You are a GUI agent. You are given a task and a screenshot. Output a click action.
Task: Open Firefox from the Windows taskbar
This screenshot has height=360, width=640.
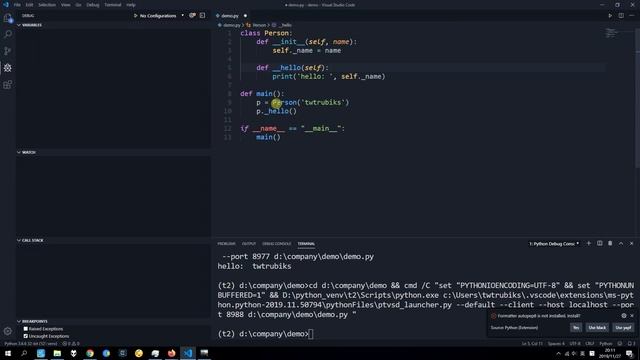(171, 353)
